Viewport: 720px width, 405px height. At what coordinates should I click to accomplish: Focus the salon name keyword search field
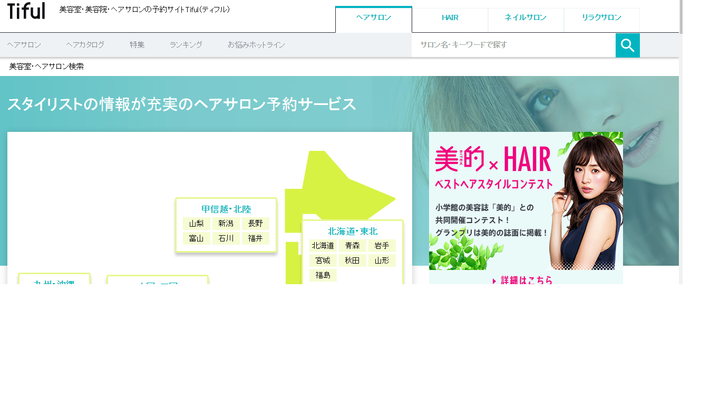[513, 45]
